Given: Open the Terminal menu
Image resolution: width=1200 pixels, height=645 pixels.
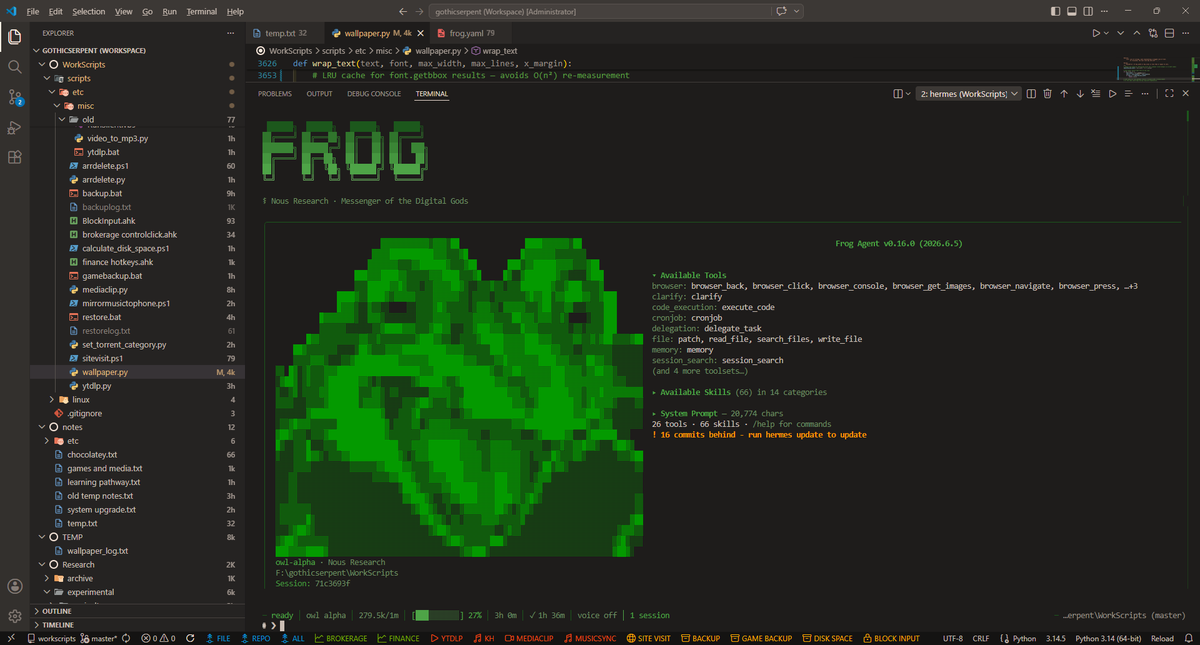Looking at the screenshot, I should pos(201,11).
